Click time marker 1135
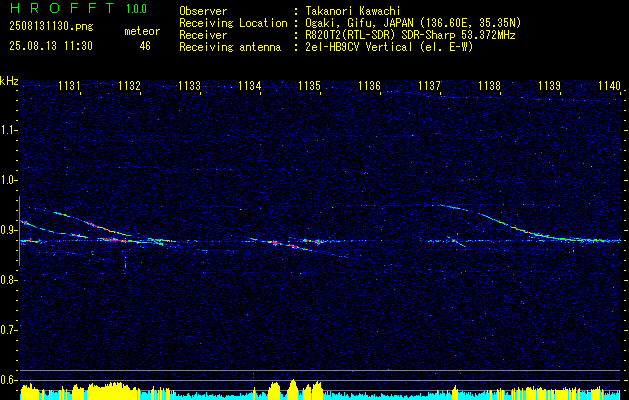629x400 pixels. 309,86
